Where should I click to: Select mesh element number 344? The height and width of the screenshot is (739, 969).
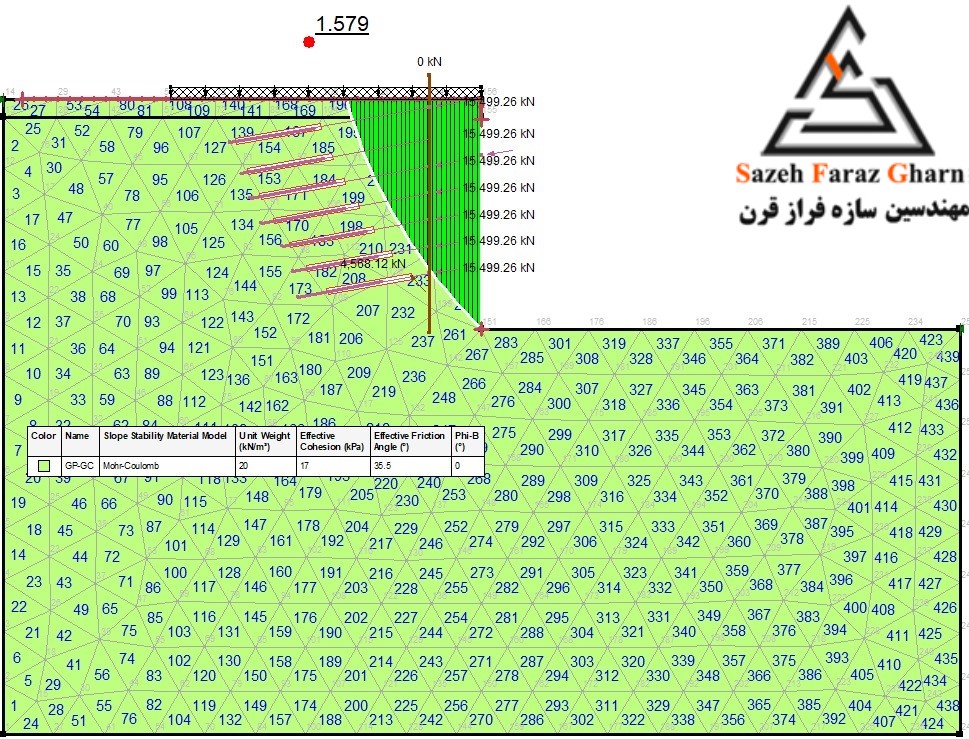(693, 451)
